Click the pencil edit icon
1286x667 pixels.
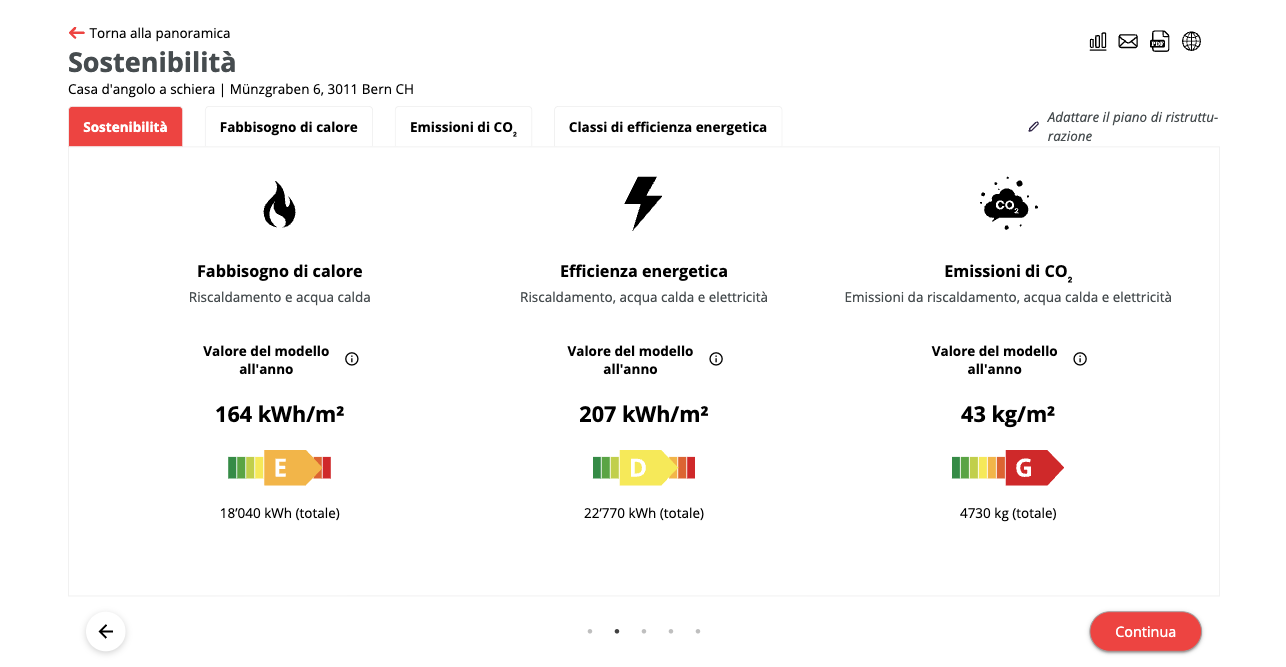point(1034,127)
